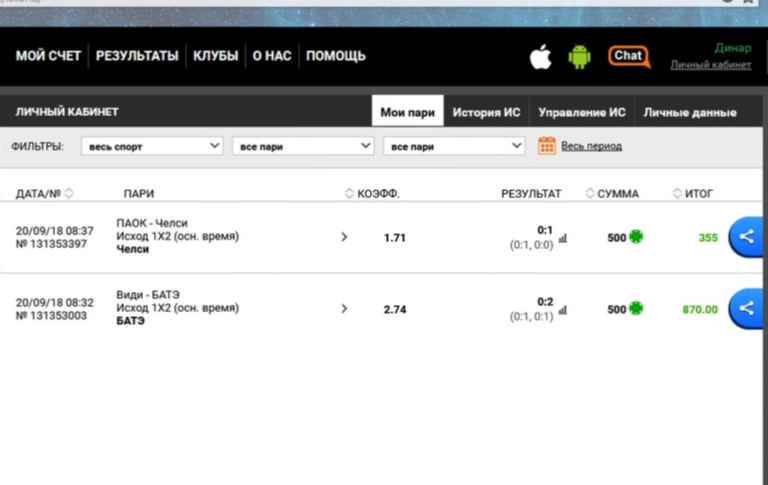Open О НАС menu
The height and width of the screenshot is (485, 768).
coord(272,56)
